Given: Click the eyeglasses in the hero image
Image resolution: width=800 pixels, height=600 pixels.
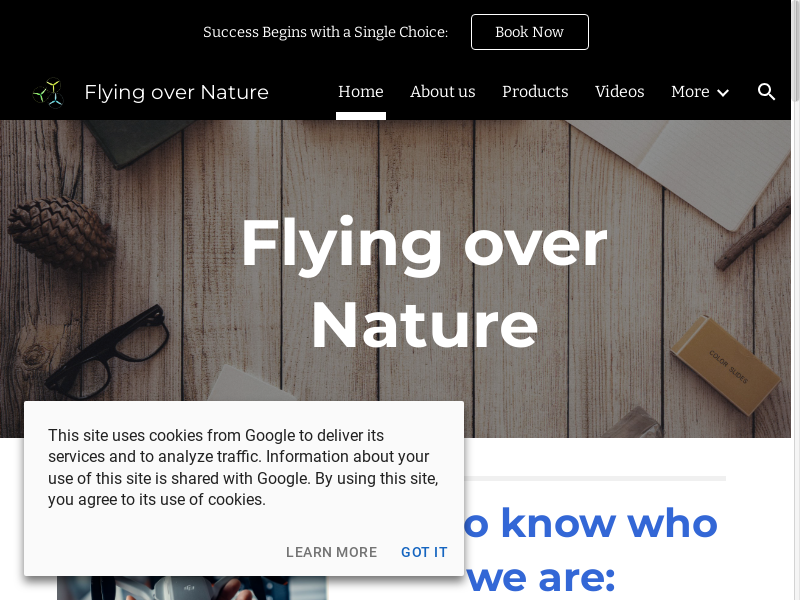Looking at the screenshot, I should [x=108, y=351].
